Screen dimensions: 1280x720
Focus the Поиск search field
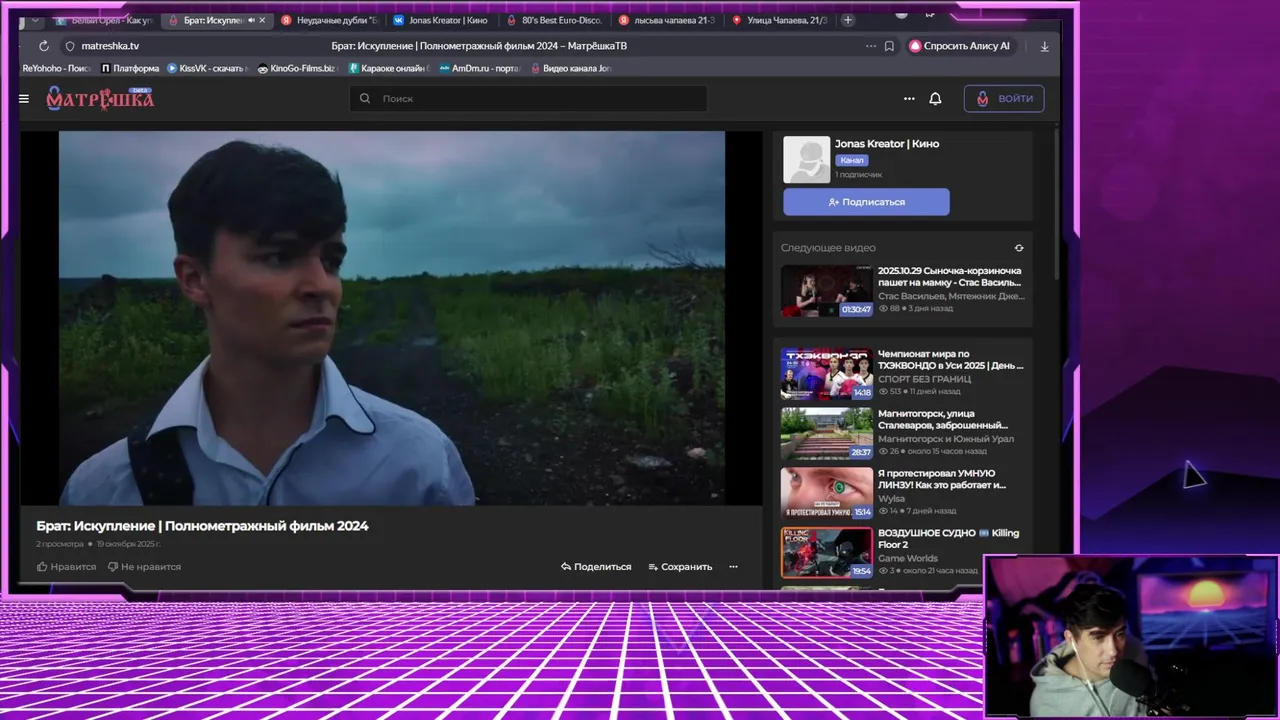tap(528, 99)
